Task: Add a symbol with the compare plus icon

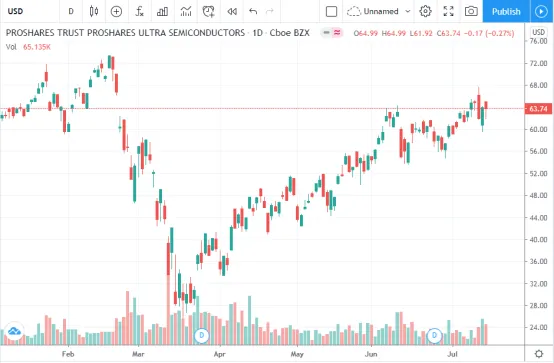Action: pos(116,11)
